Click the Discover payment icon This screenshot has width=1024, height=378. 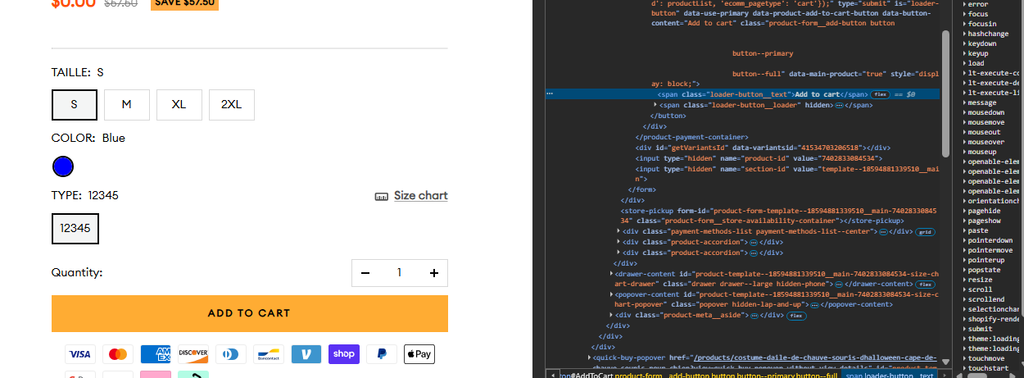tap(193, 354)
